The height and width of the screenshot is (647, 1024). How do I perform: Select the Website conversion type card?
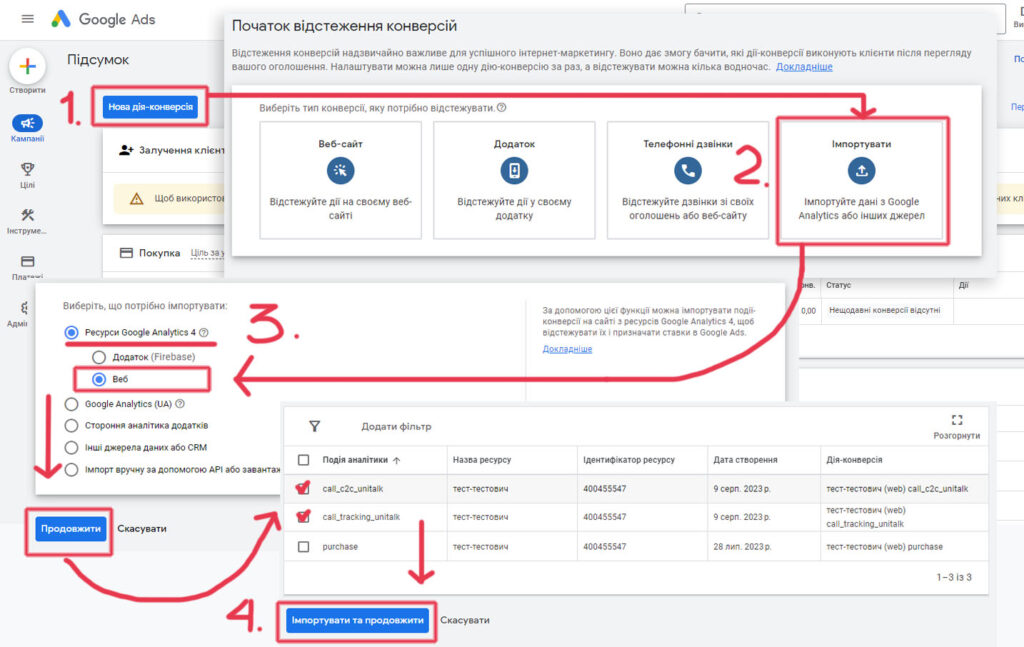(x=340, y=180)
